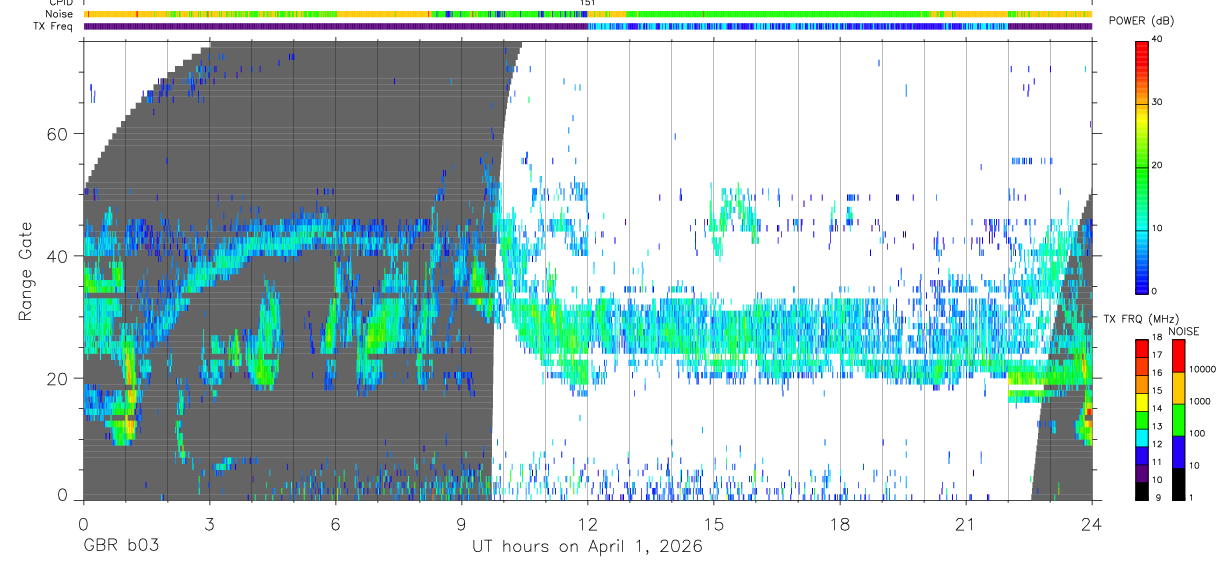Click the 40 tick on the power colorbar
Screen dimensions: 1228x567
click(1158, 39)
